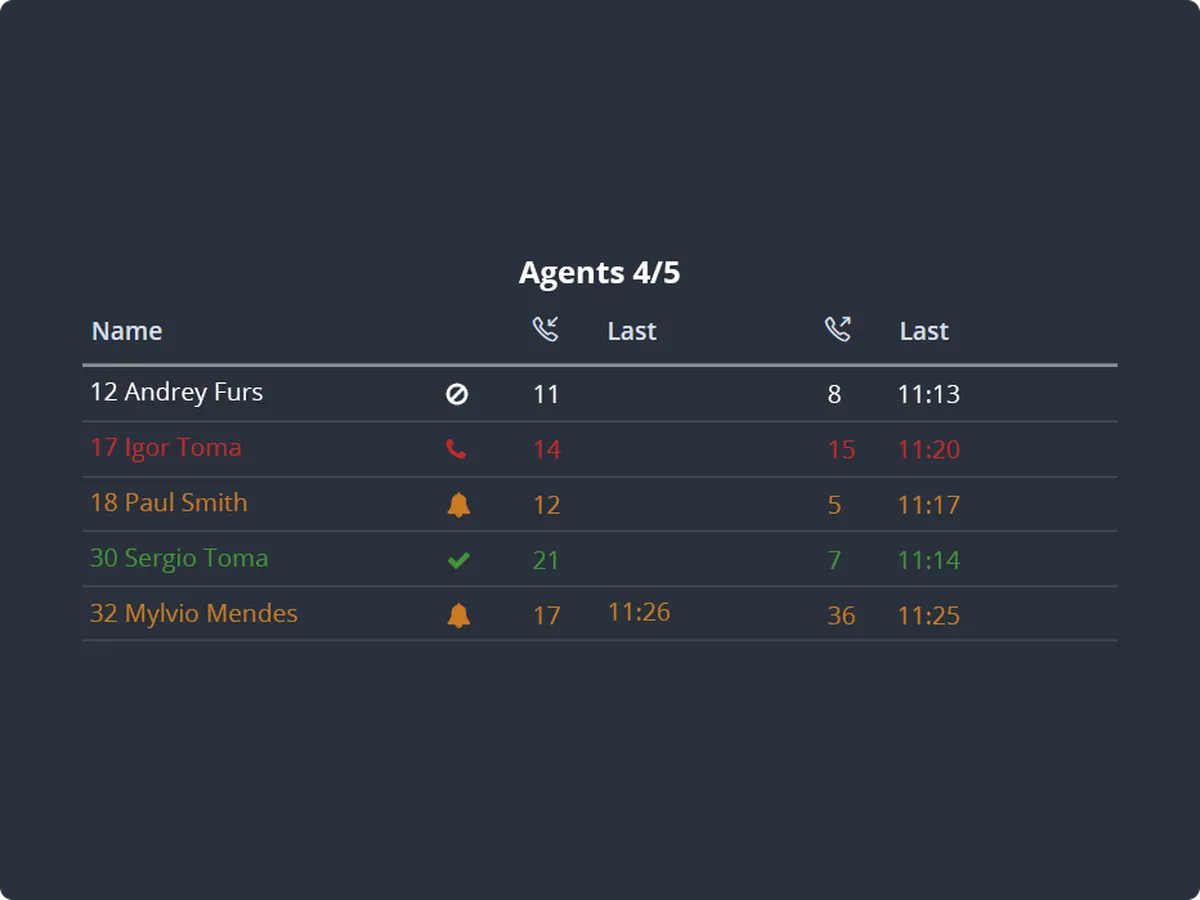The height and width of the screenshot is (900, 1200).
Task: Click the outgoing calls phone icon header
Action: (x=837, y=329)
